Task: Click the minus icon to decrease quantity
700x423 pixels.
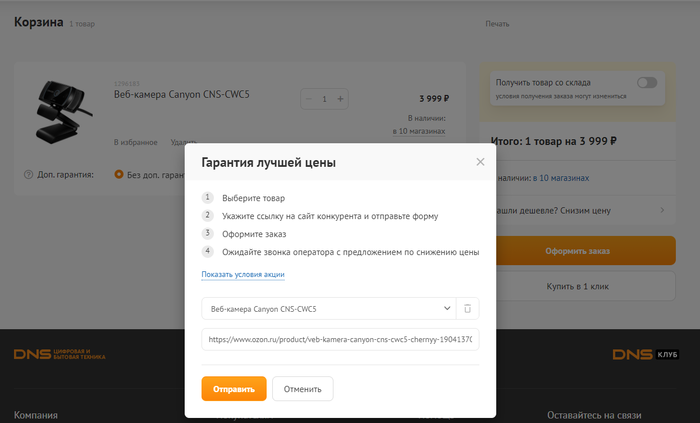Action: tap(309, 99)
